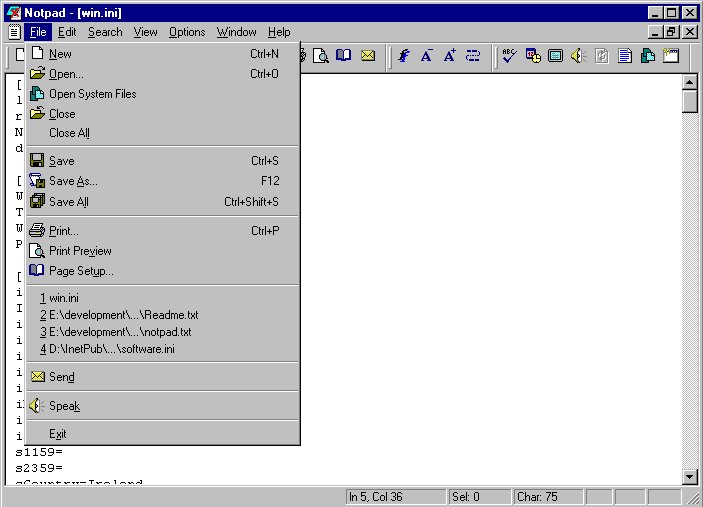Viewport: 703px width, 507px height.
Task: Open the Help menu
Action: coord(279,32)
